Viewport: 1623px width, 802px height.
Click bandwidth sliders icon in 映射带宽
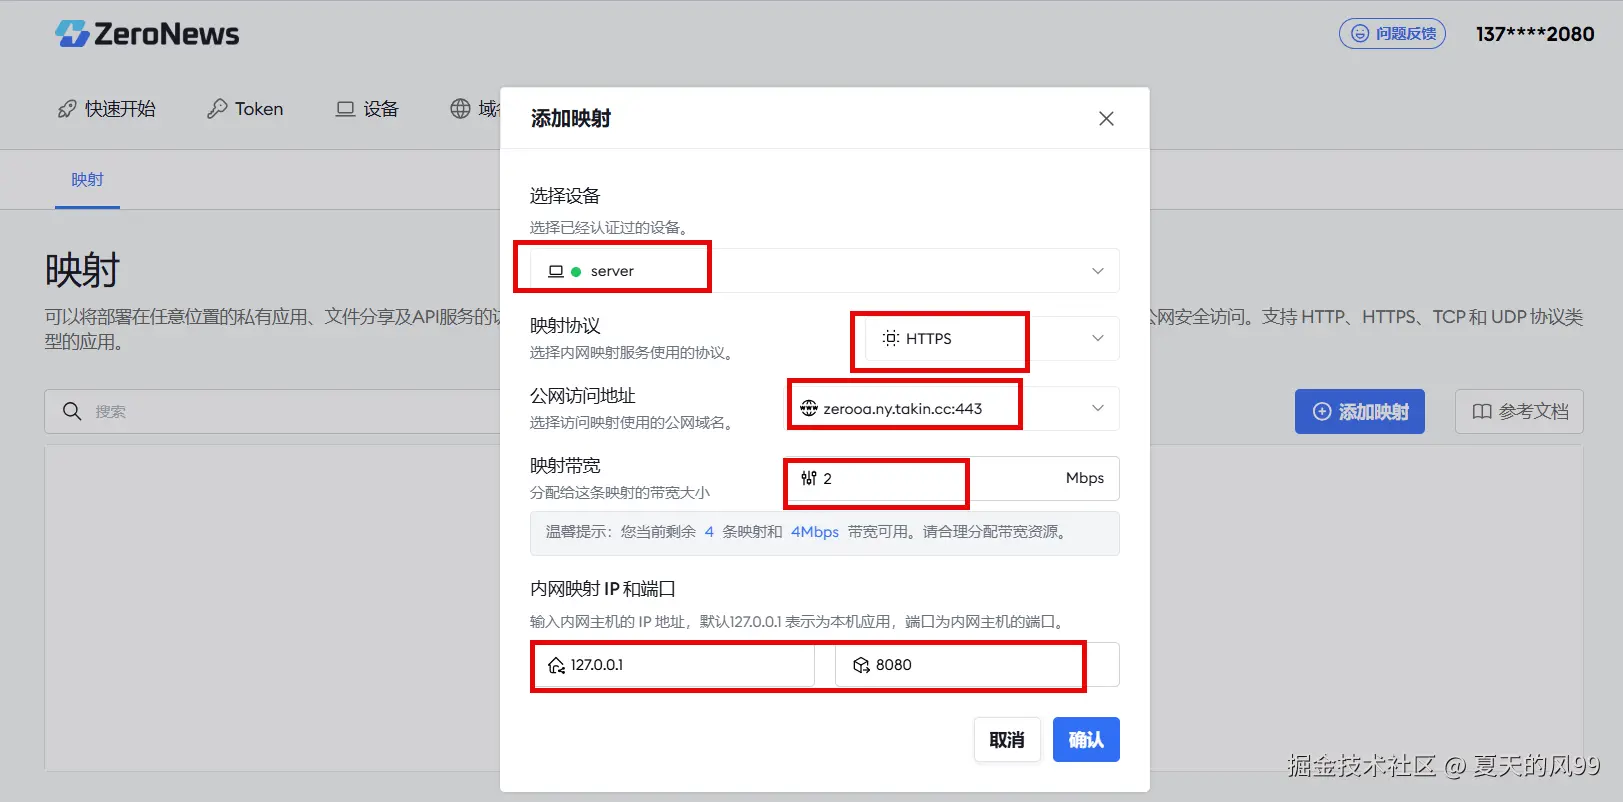(x=809, y=478)
